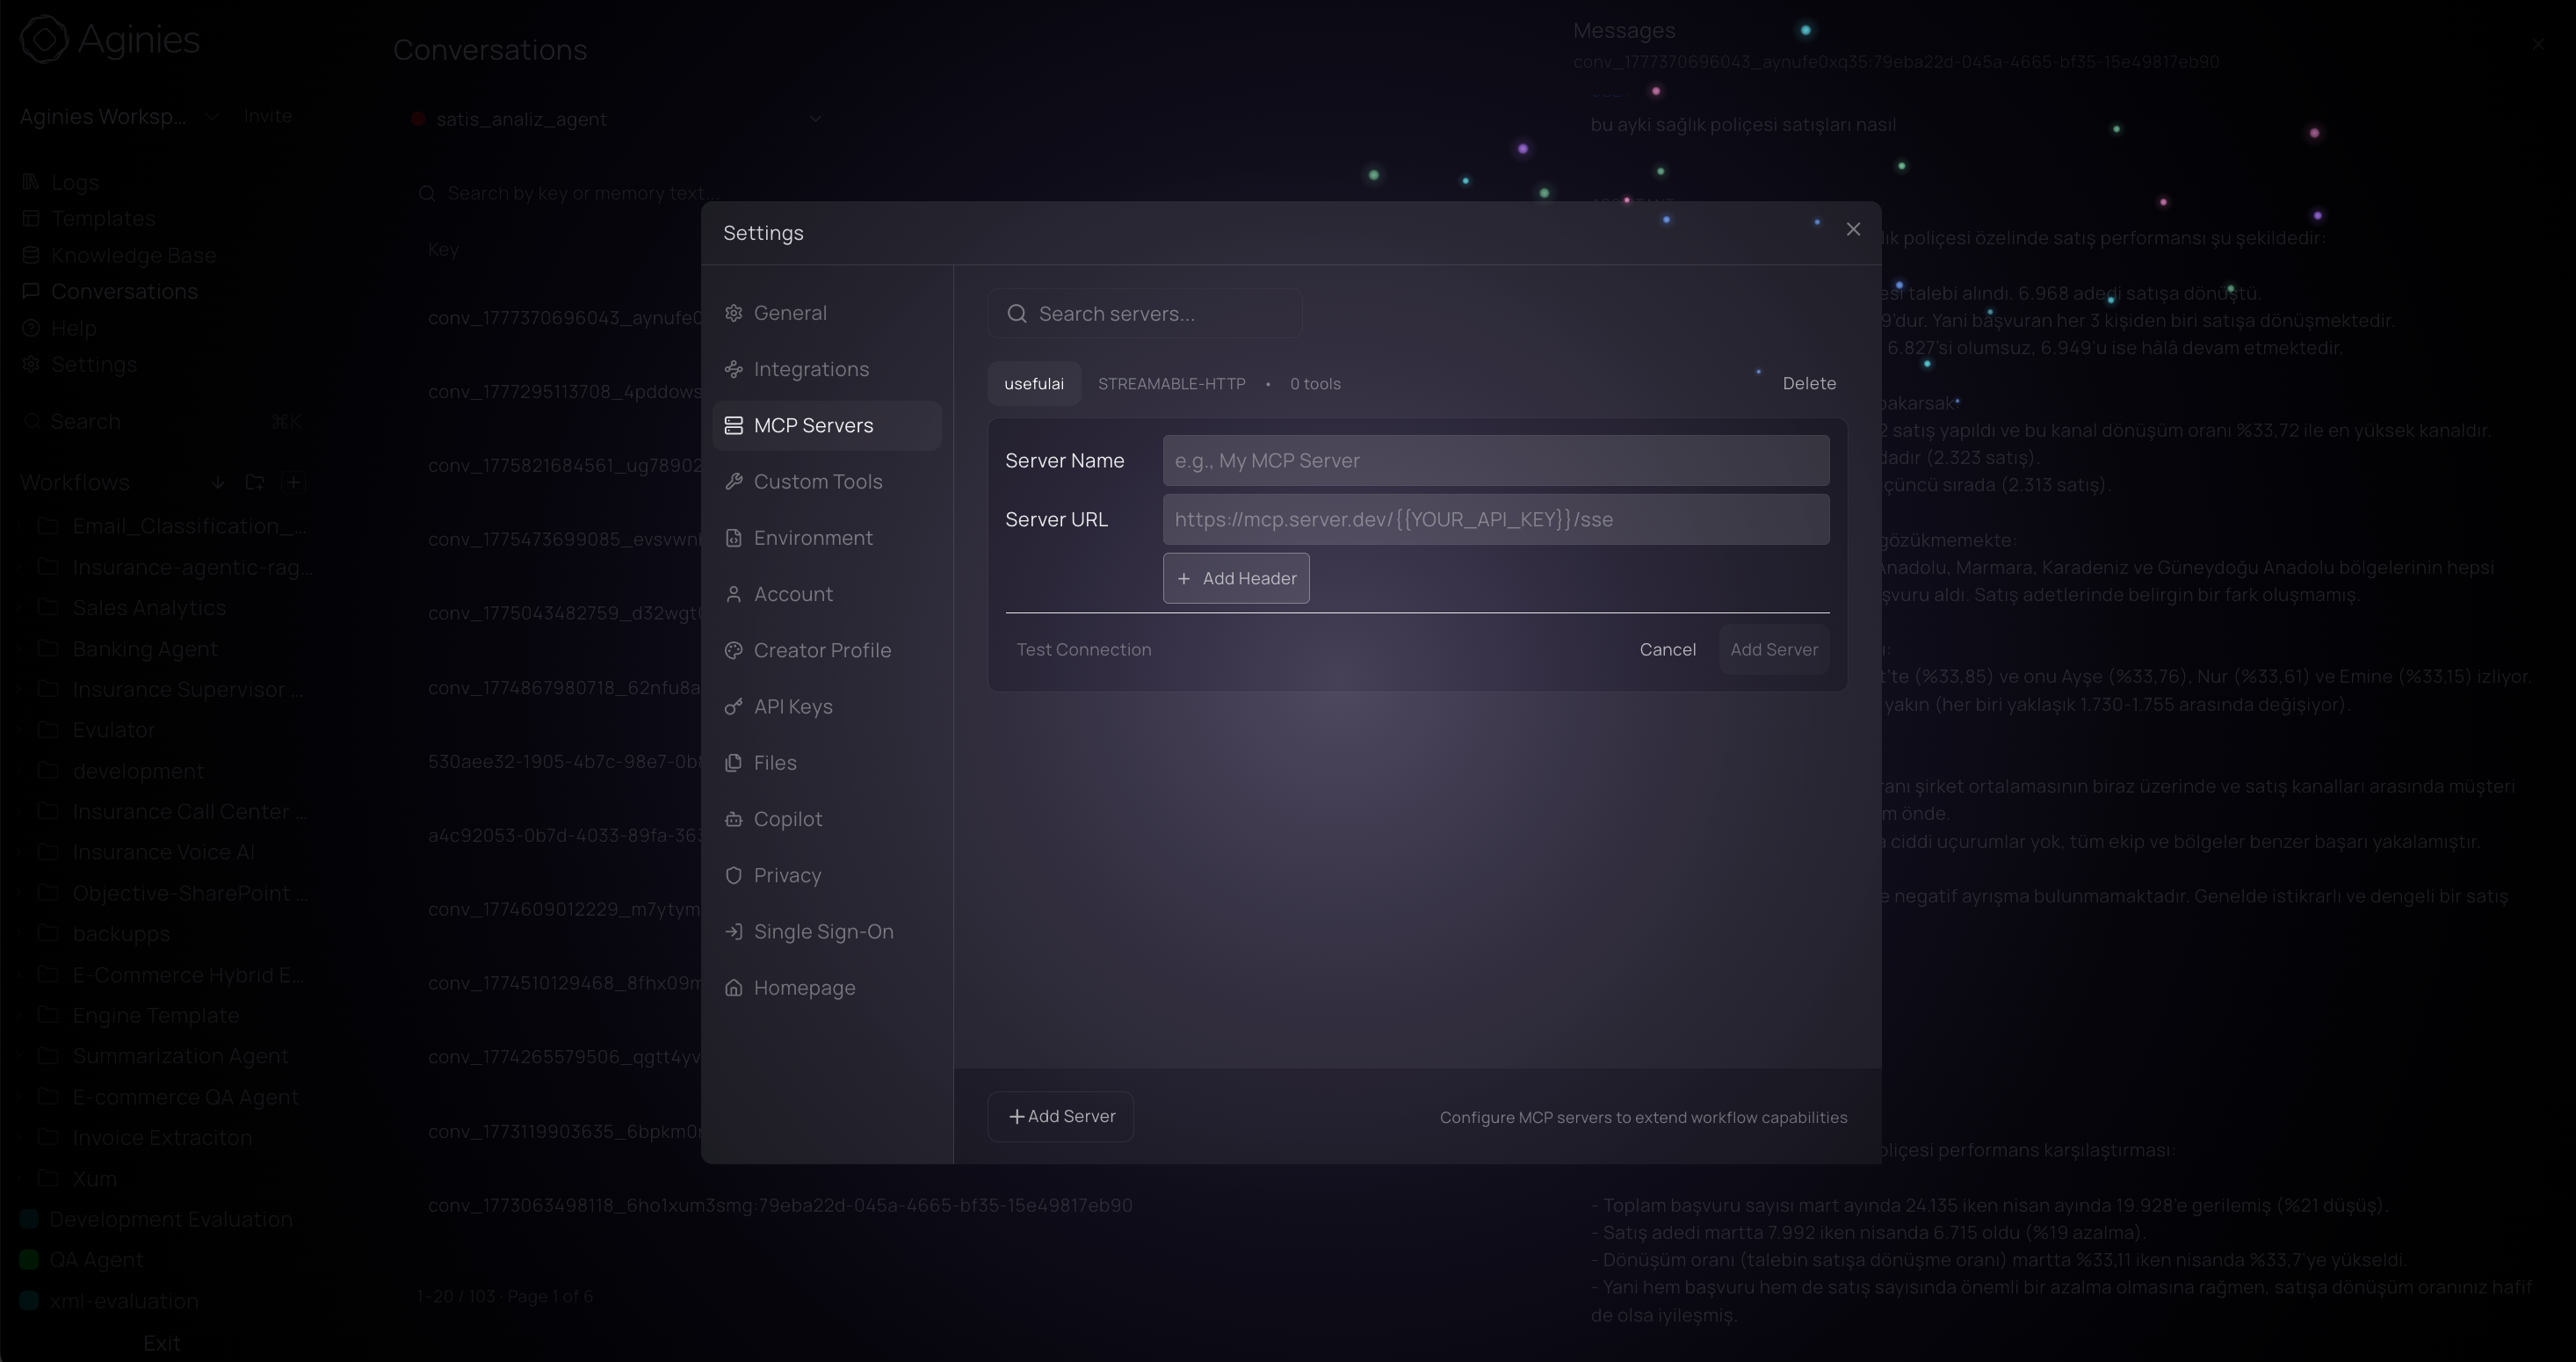
Task: Open Files settings section
Action: (x=826, y=762)
